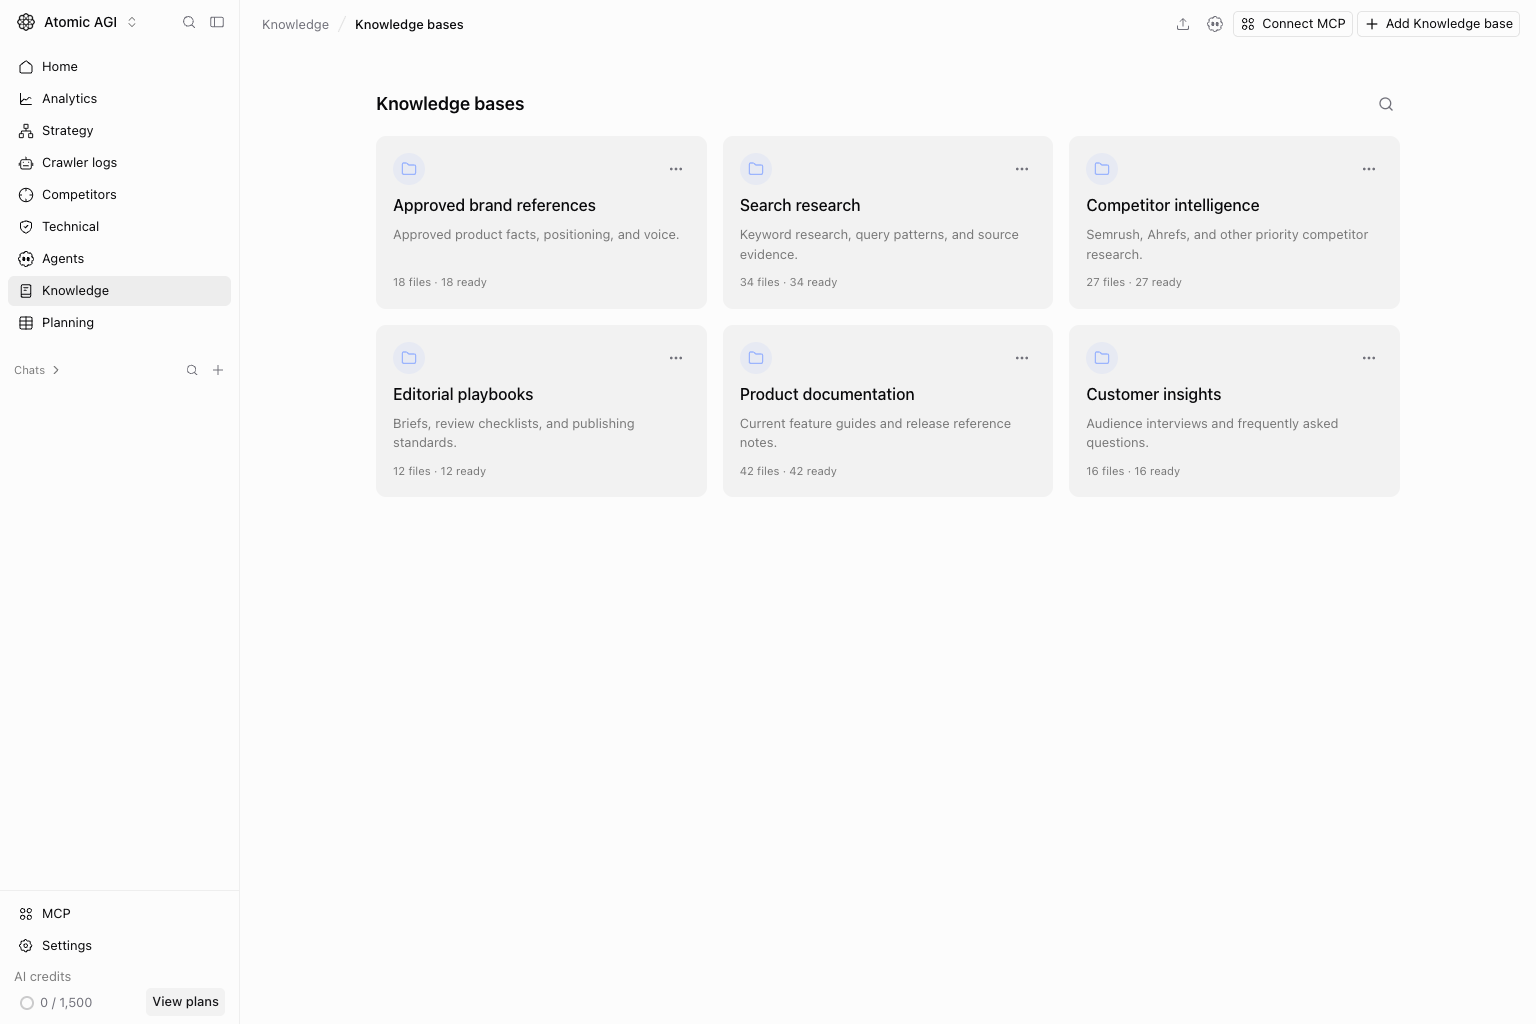Go to Home in sidebar
The width and height of the screenshot is (1536, 1024).
pos(119,67)
